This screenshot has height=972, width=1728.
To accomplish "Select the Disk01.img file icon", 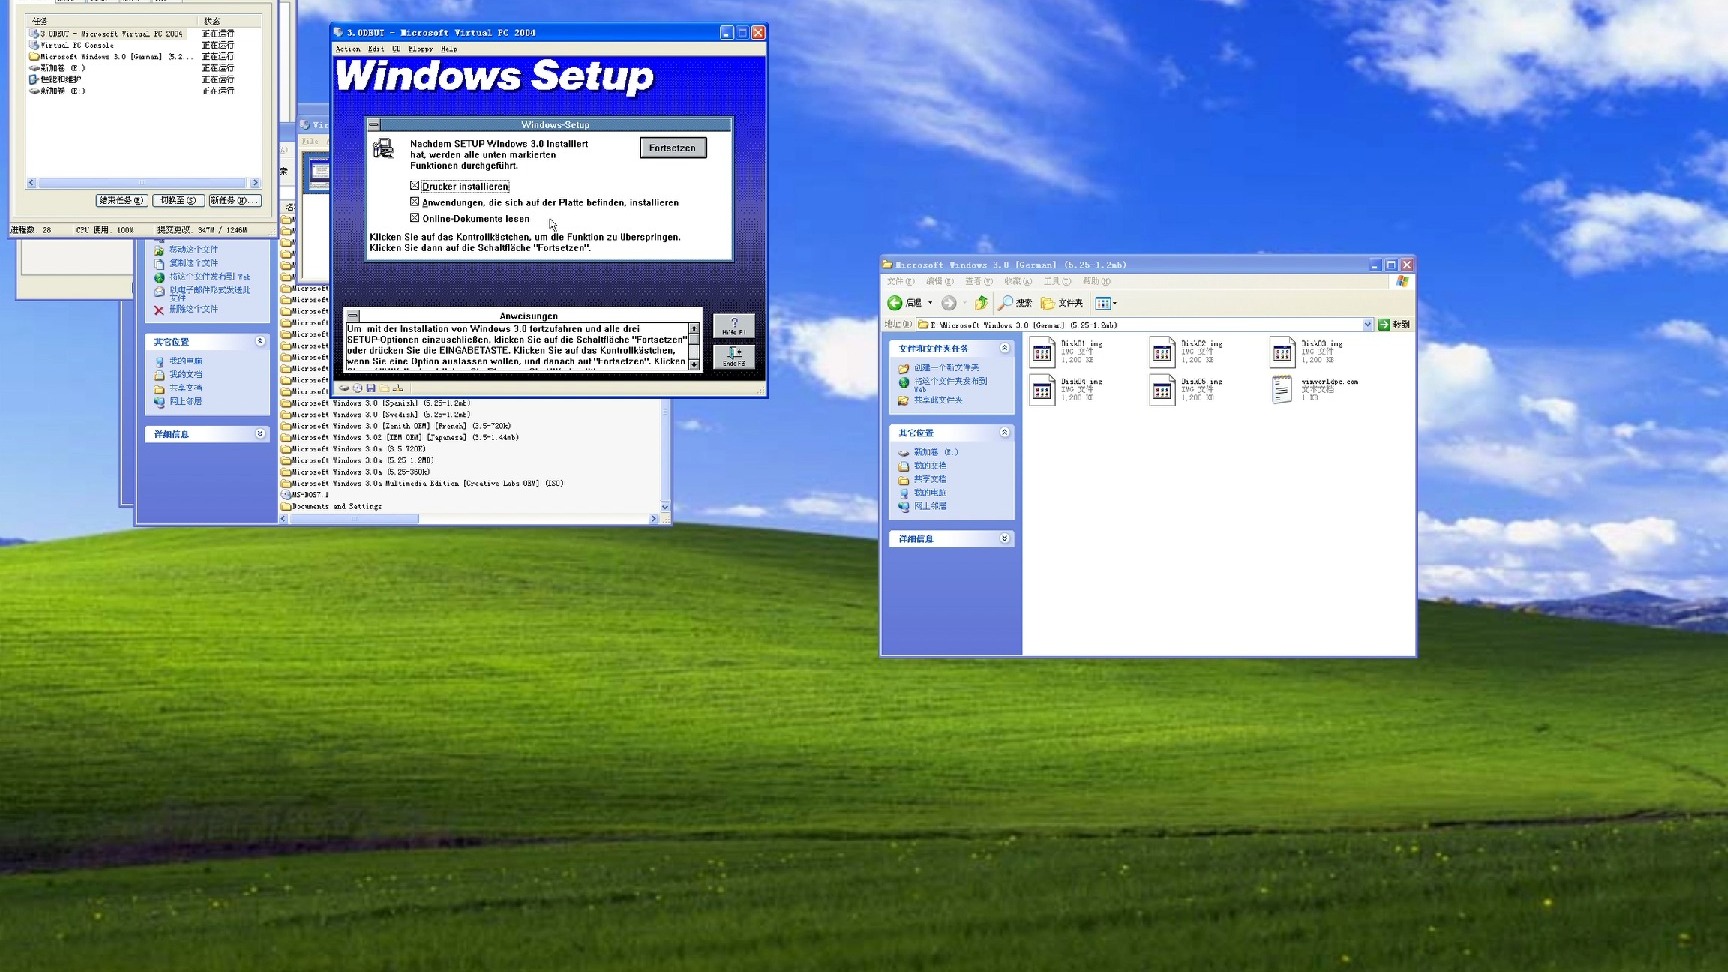I will [1043, 352].
